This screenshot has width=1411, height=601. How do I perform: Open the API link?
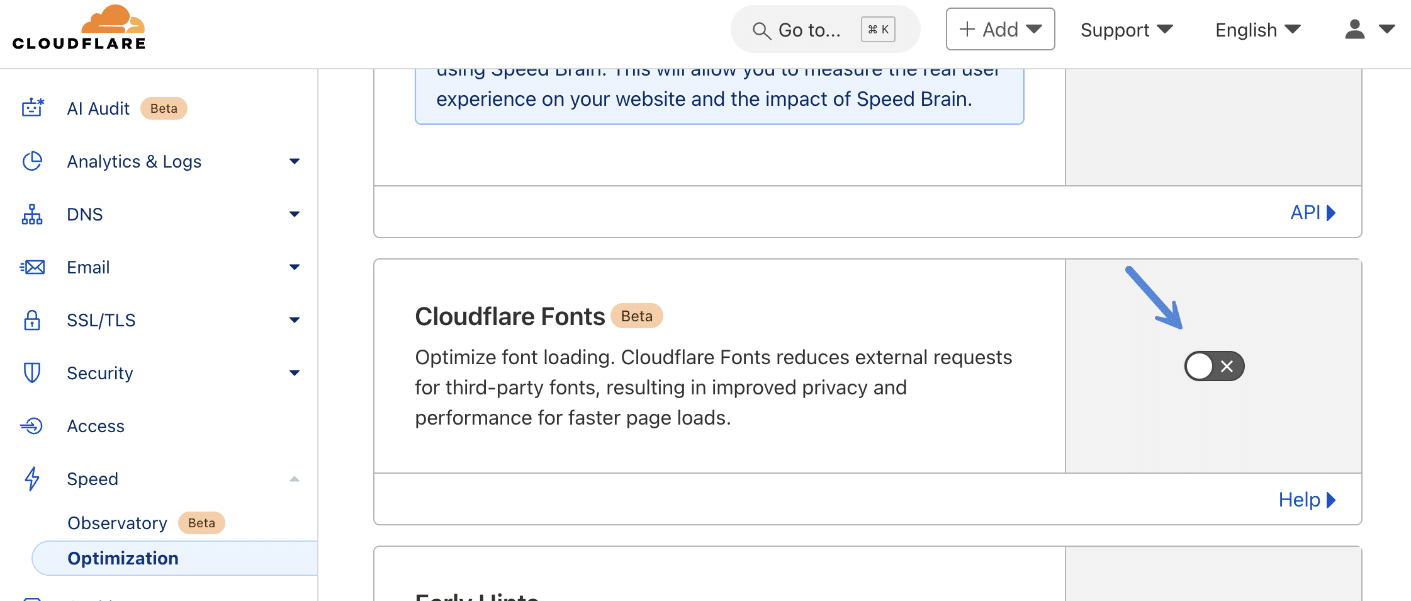pos(1311,211)
